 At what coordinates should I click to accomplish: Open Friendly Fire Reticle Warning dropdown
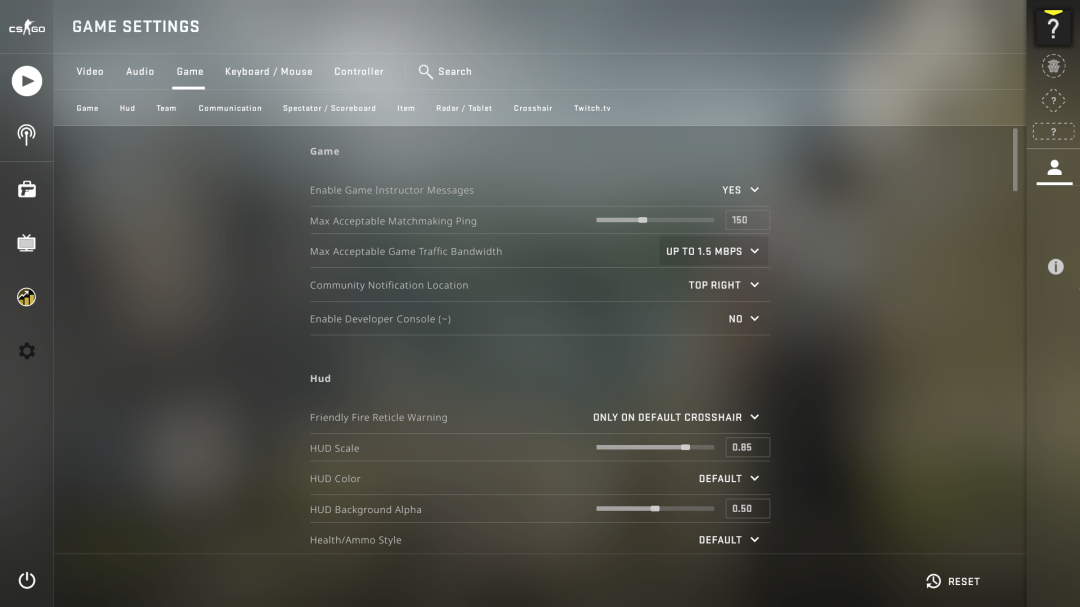point(676,418)
